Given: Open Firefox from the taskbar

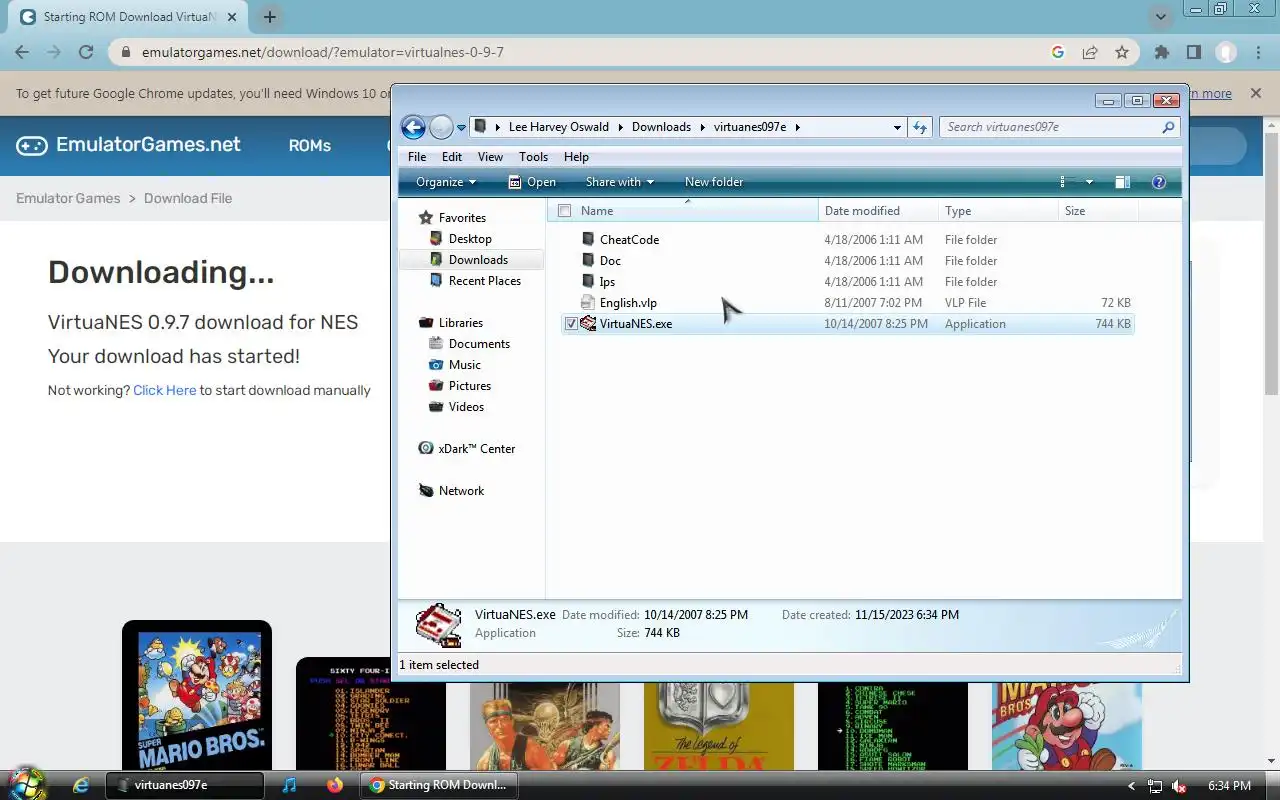Looking at the screenshot, I should 334,785.
